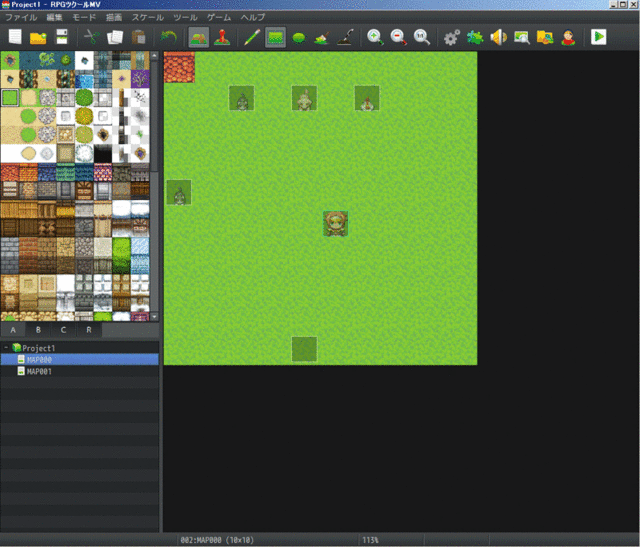640x547 pixels.
Task: Select the Shadow Pen tool
Action: (x=345, y=37)
